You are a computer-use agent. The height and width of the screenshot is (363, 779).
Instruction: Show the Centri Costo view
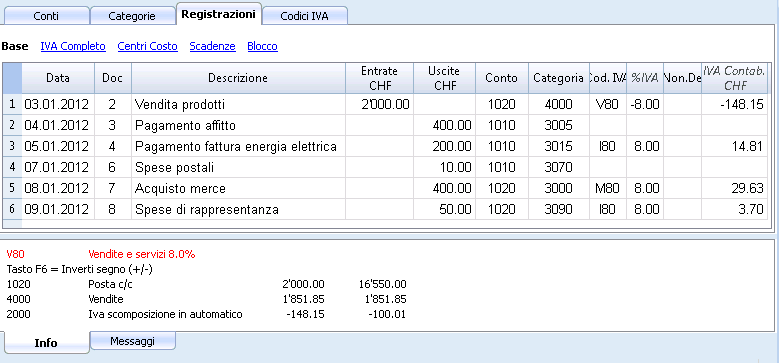(148, 46)
